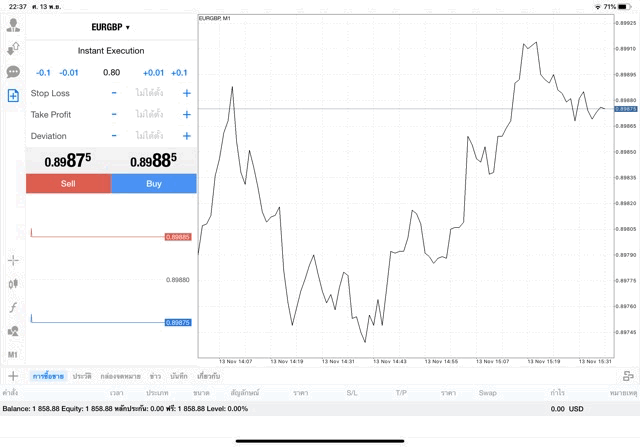This screenshot has width=640, height=447.
Task: Open the chat speech bubble icon
Action: point(13,72)
